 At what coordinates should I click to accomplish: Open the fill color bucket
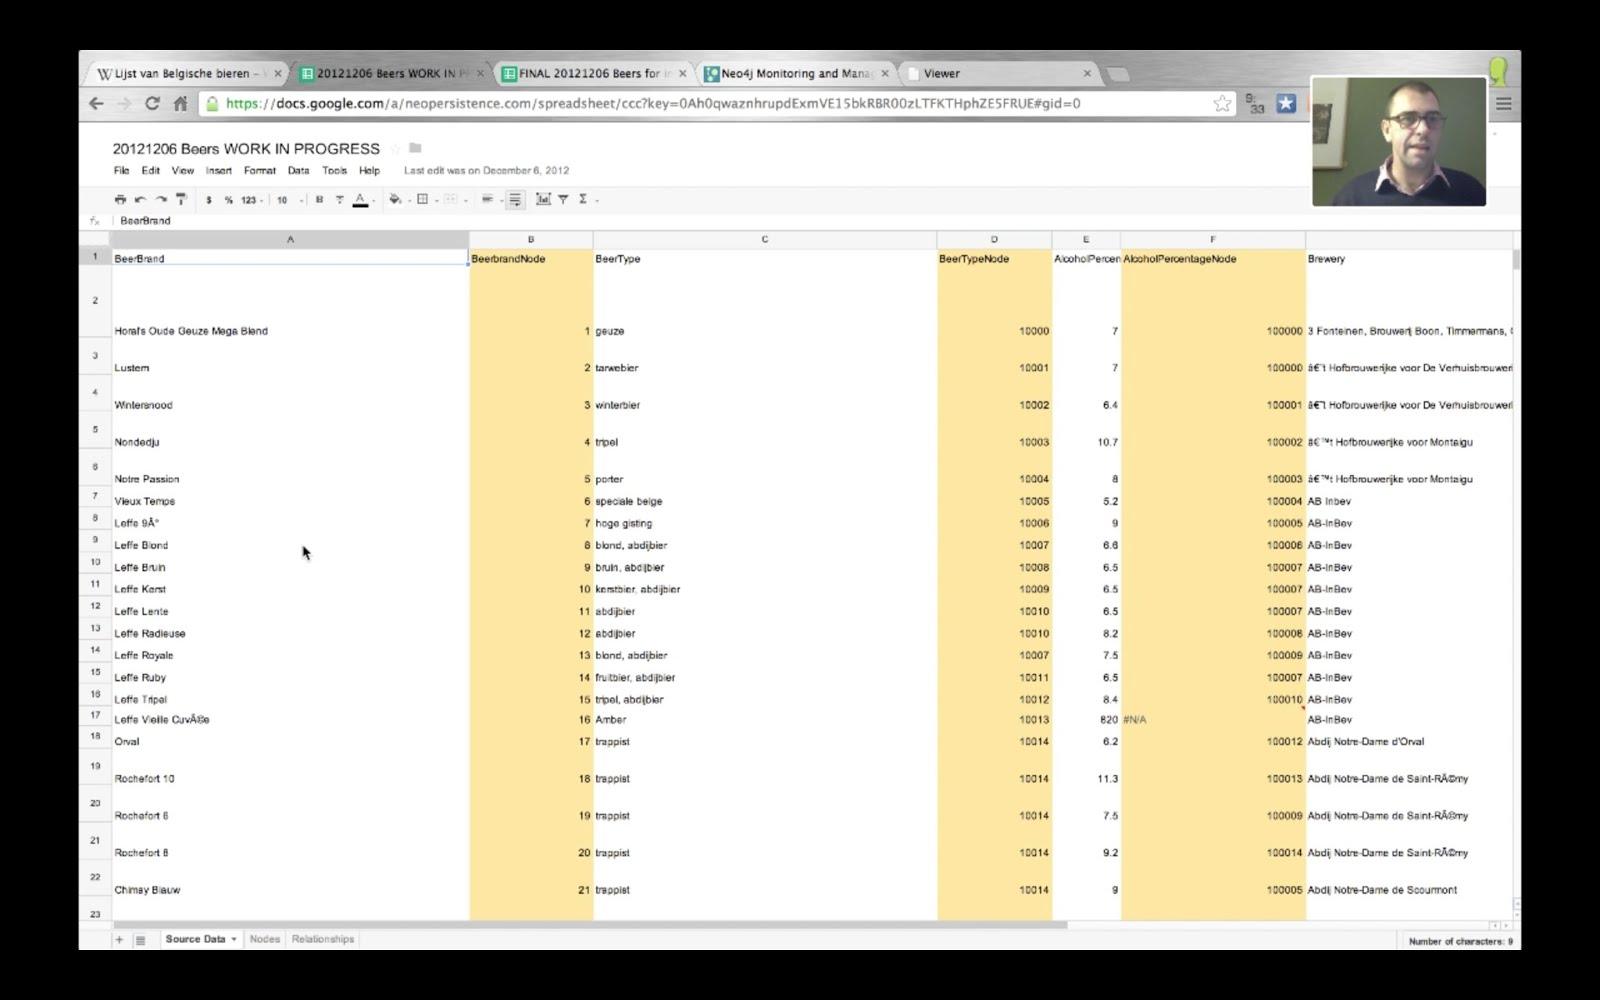tap(397, 199)
